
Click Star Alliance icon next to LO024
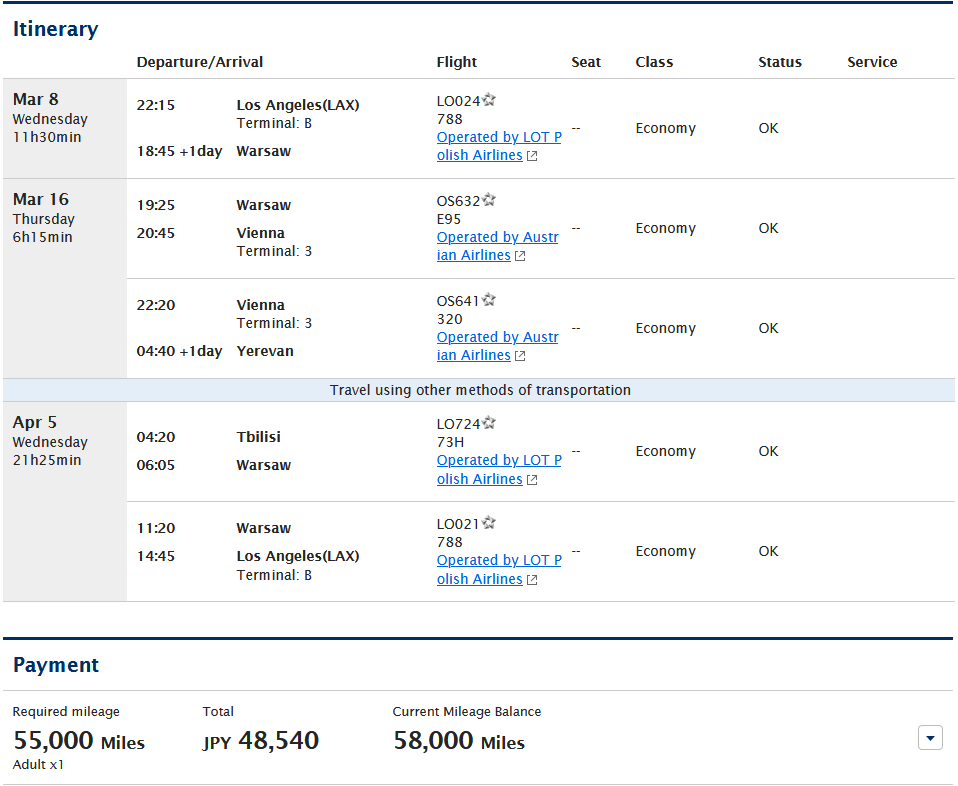(x=489, y=100)
